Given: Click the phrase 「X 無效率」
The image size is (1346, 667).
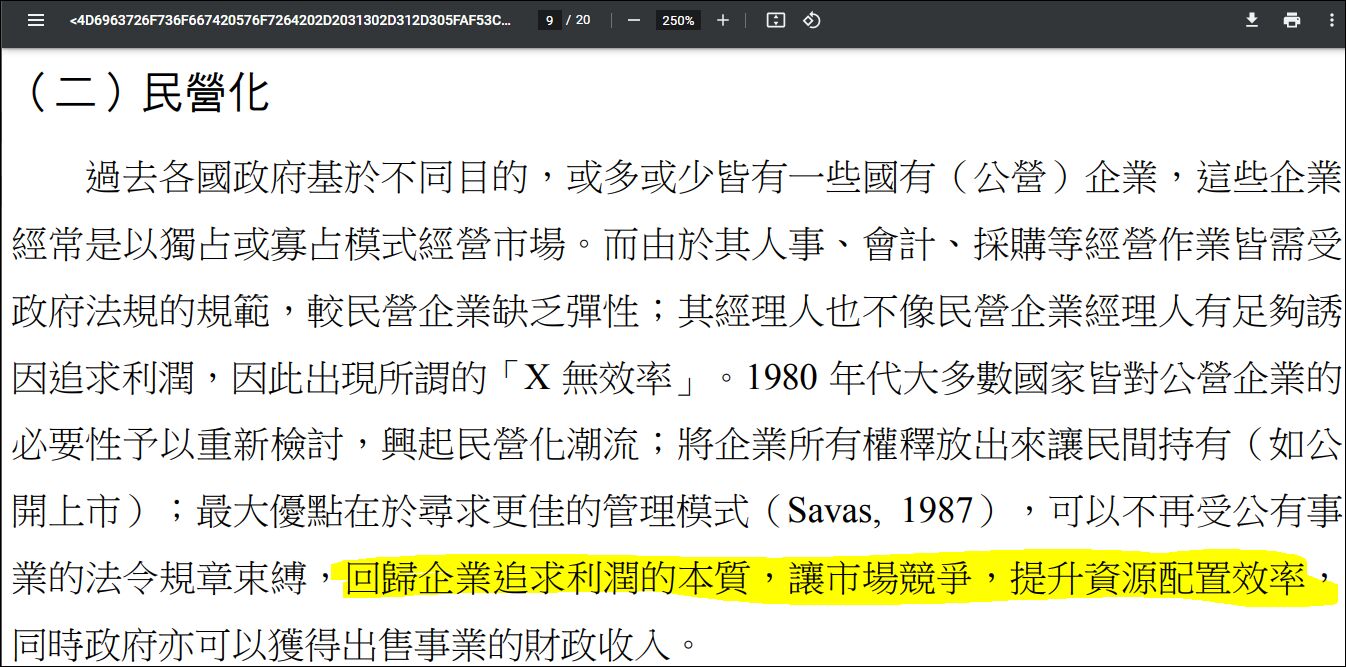Looking at the screenshot, I should coord(608,379).
